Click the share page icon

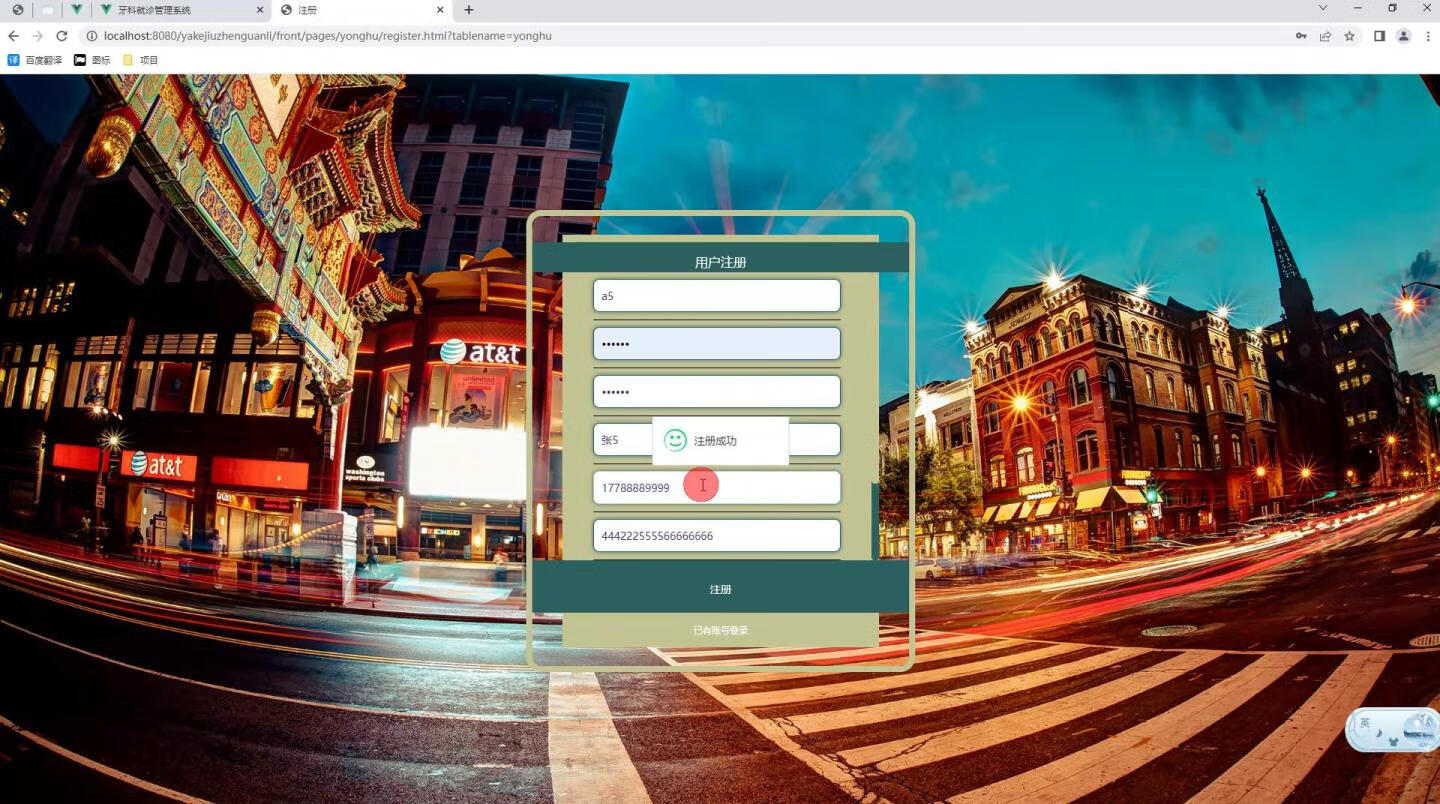pyautogui.click(x=1325, y=36)
